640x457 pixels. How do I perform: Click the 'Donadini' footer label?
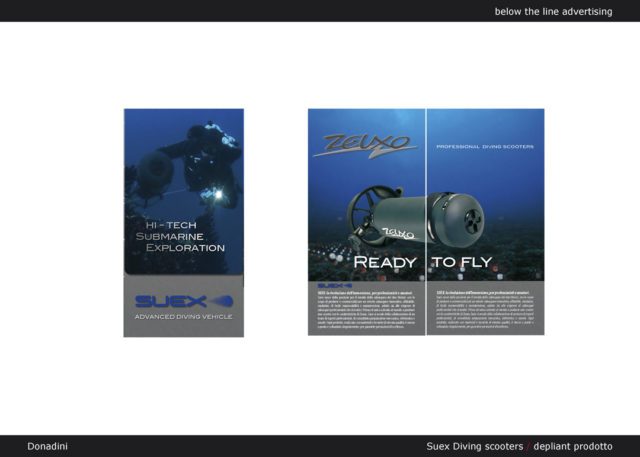tap(48, 446)
